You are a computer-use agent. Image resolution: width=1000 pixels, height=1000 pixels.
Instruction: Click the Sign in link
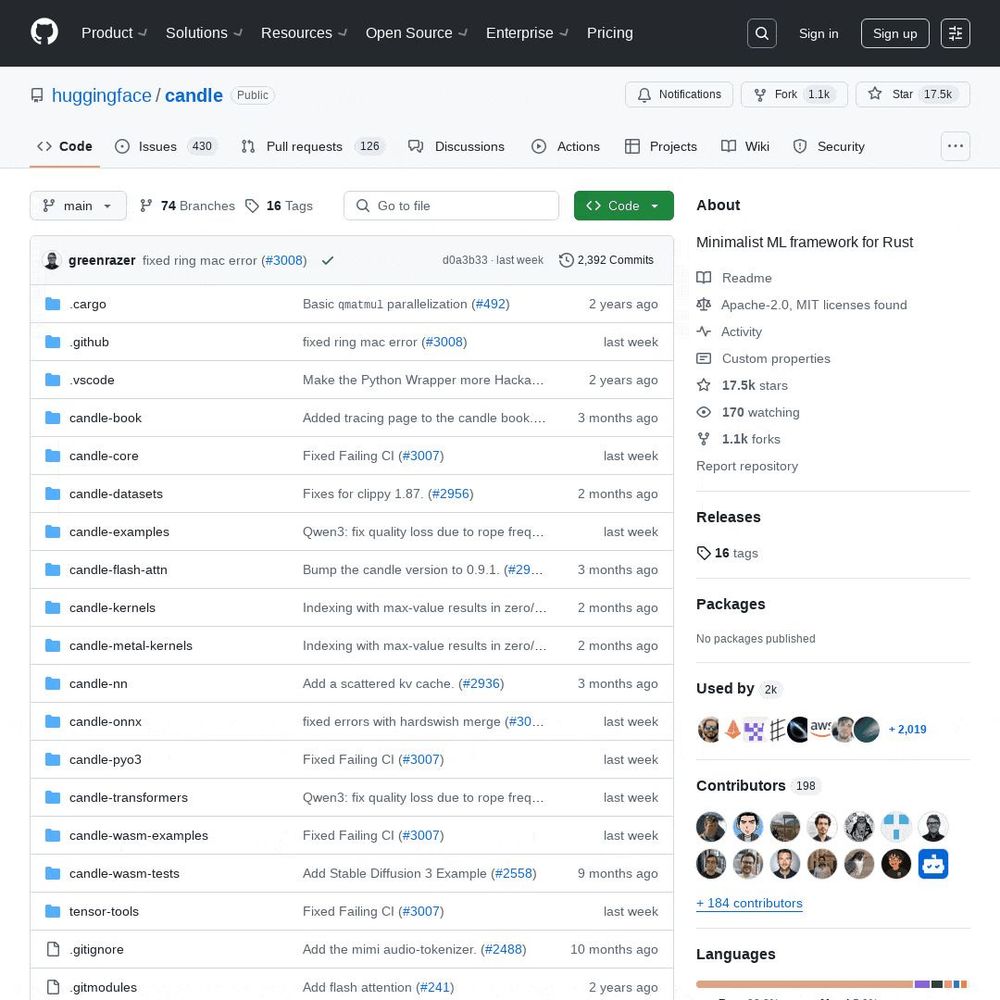point(818,33)
